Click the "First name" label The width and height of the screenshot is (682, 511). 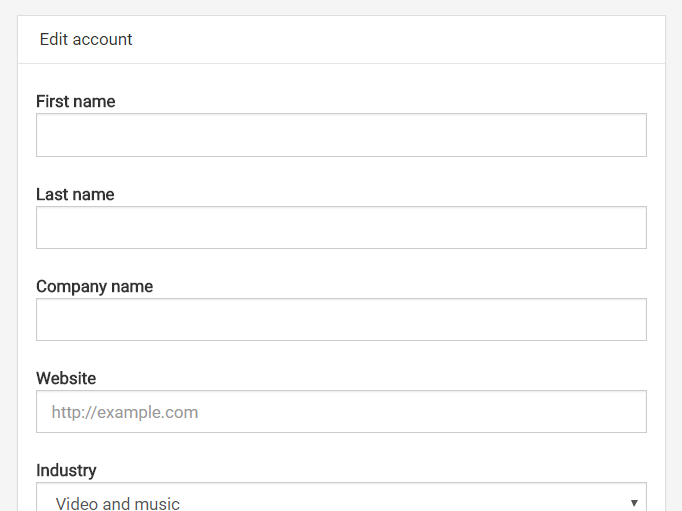(x=76, y=101)
